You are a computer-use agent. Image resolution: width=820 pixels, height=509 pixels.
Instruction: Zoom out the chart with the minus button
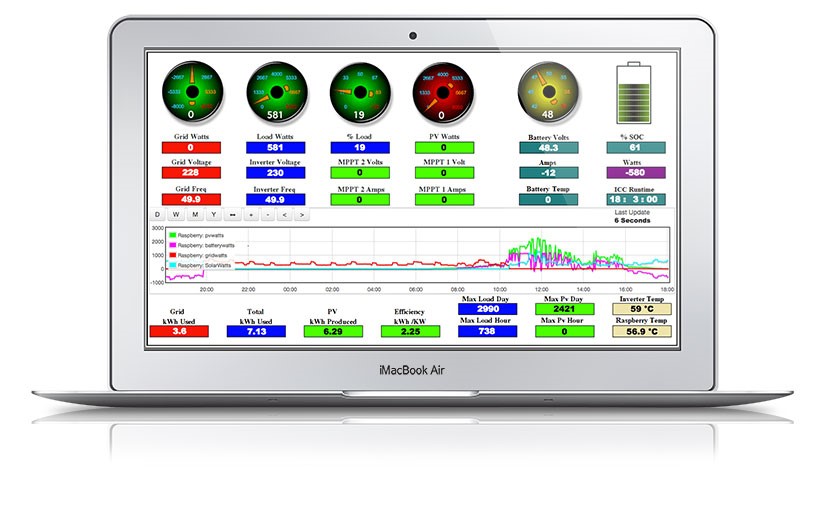[x=268, y=214]
